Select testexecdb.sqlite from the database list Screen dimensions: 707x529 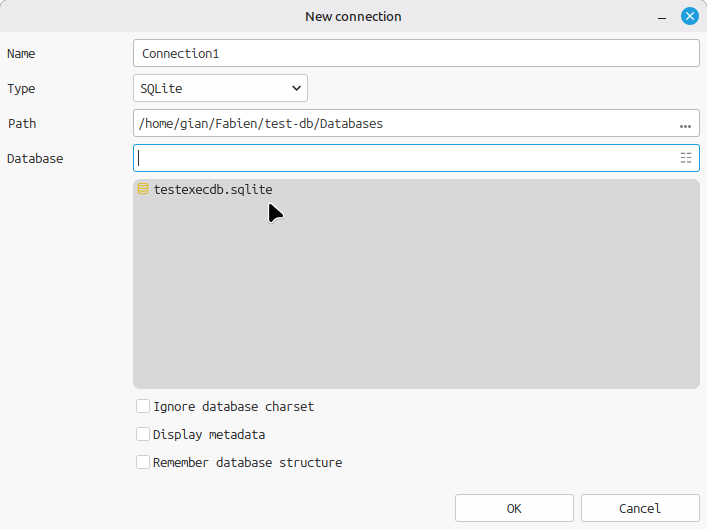212,189
